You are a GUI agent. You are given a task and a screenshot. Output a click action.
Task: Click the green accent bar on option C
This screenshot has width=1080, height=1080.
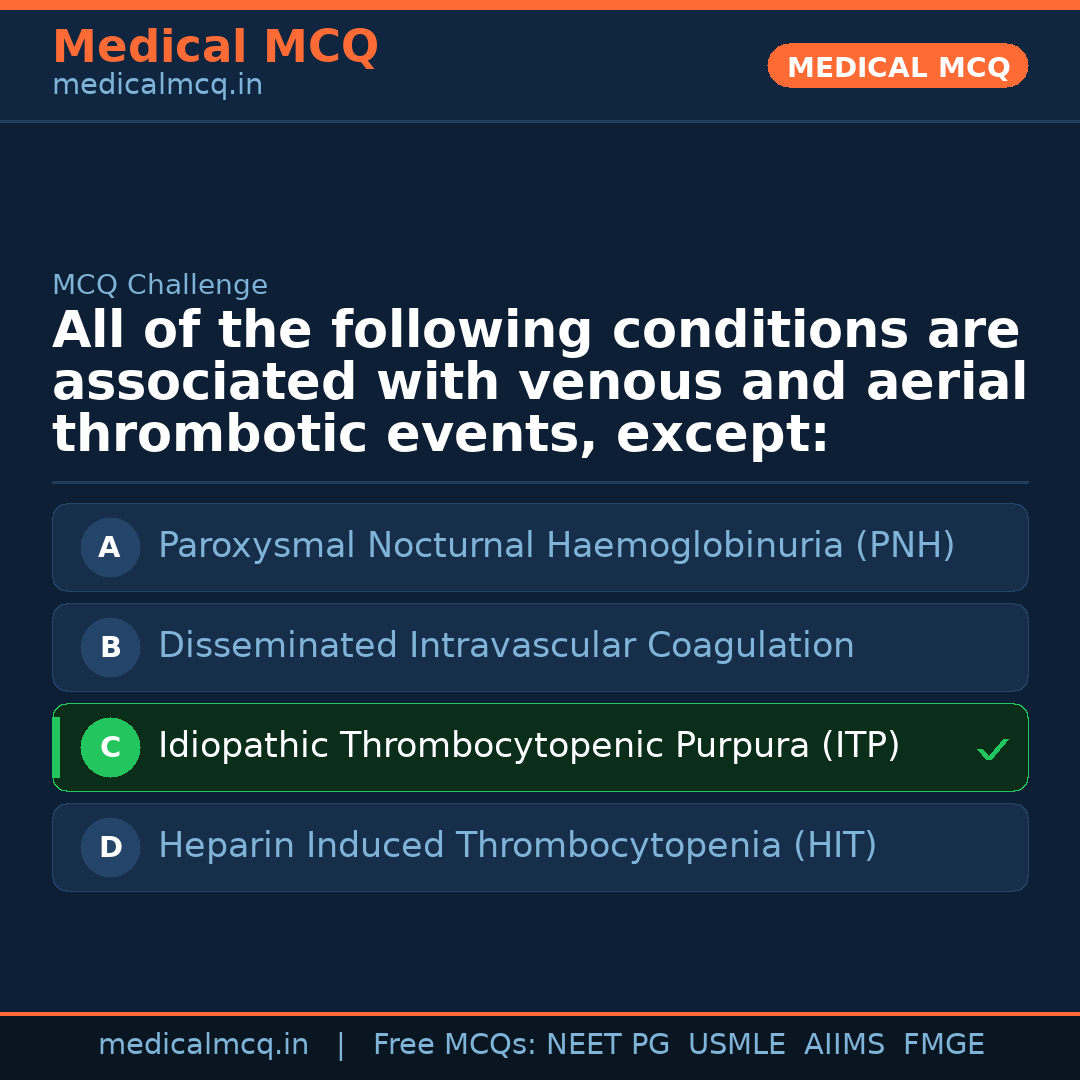56,747
